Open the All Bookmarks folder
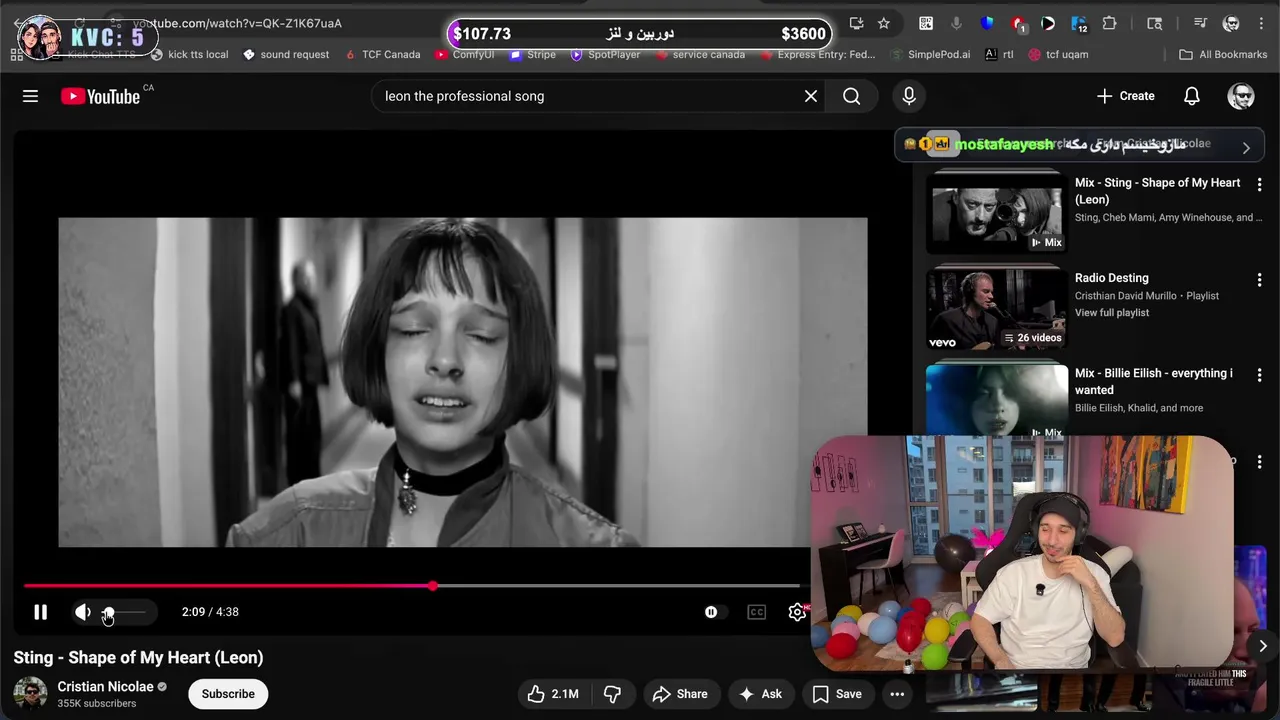1280x720 pixels. [x=1223, y=54]
